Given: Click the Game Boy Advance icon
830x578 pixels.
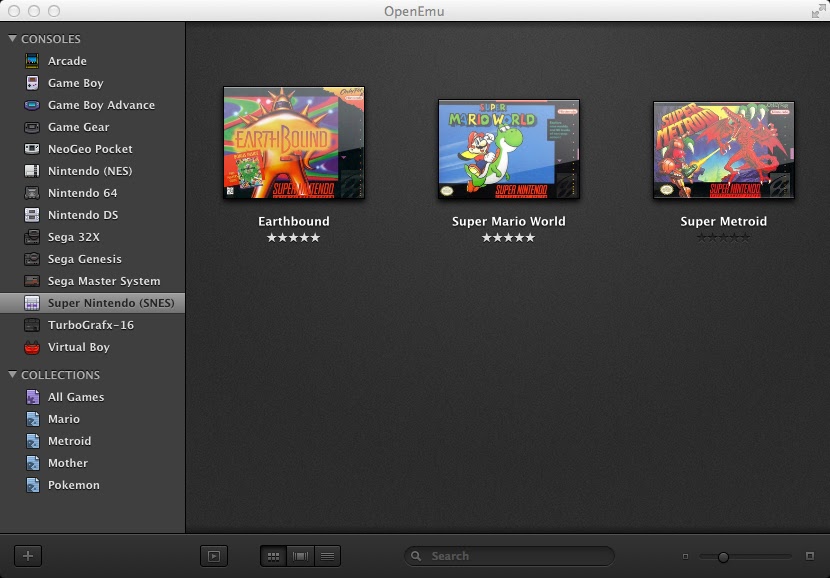Looking at the screenshot, I should coord(32,105).
